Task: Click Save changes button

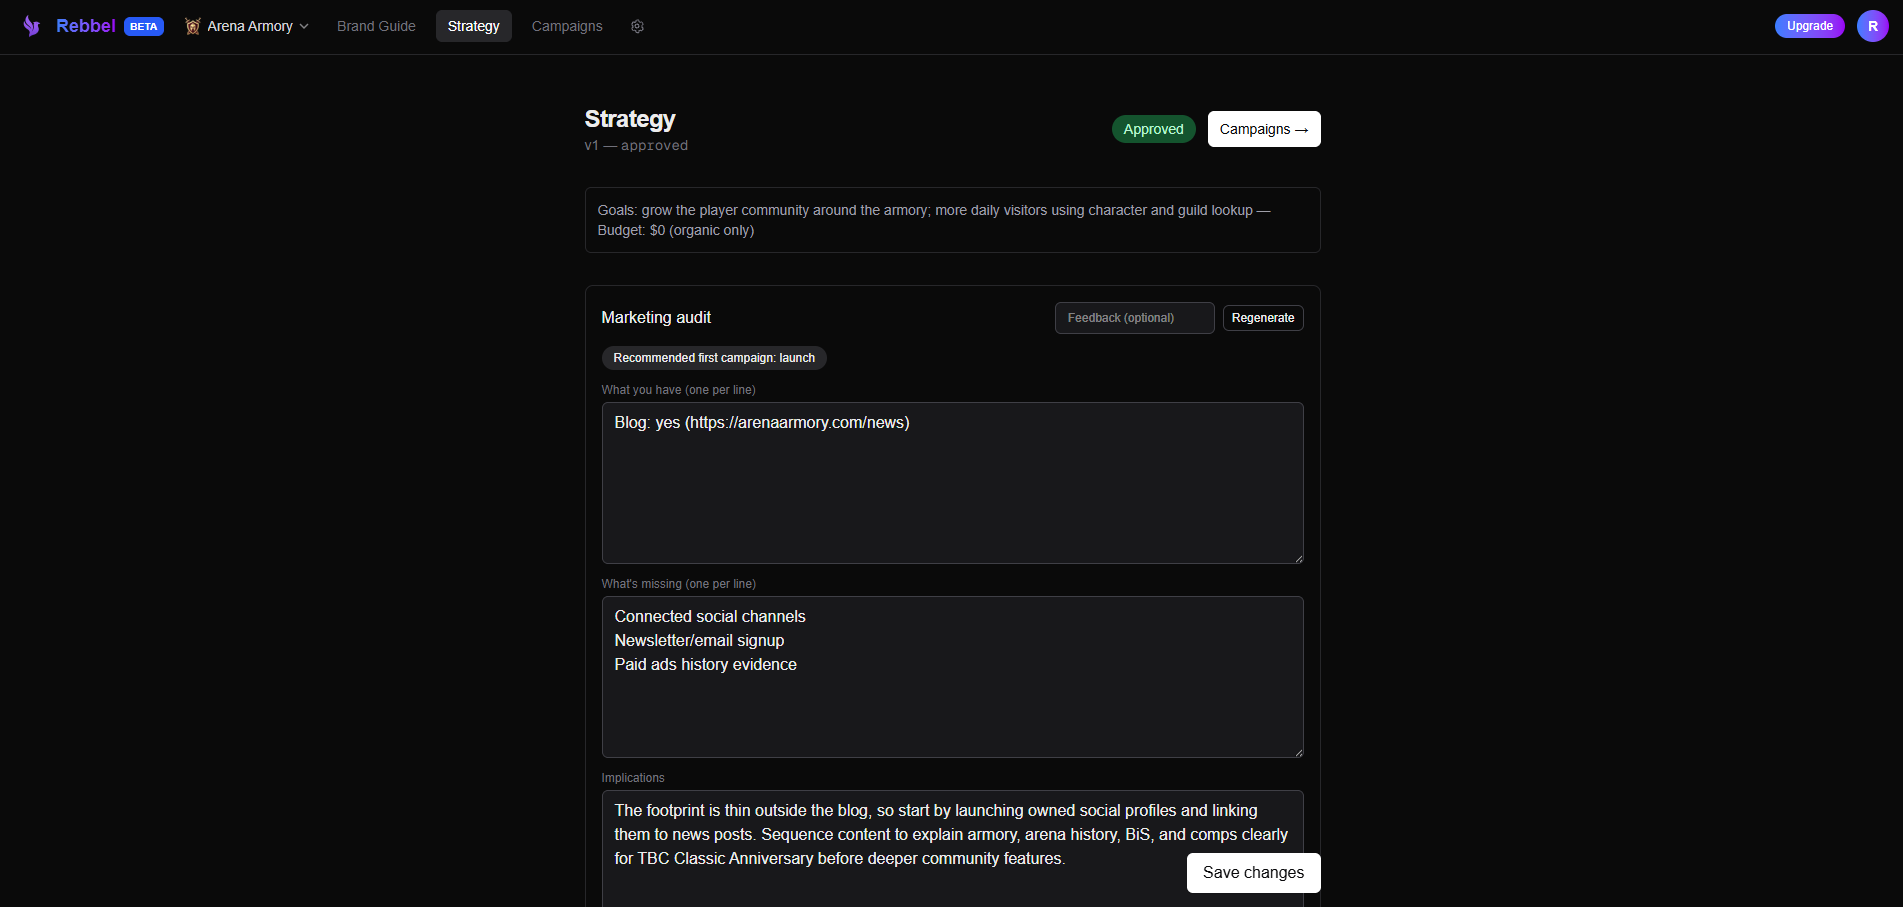Action: (x=1253, y=873)
